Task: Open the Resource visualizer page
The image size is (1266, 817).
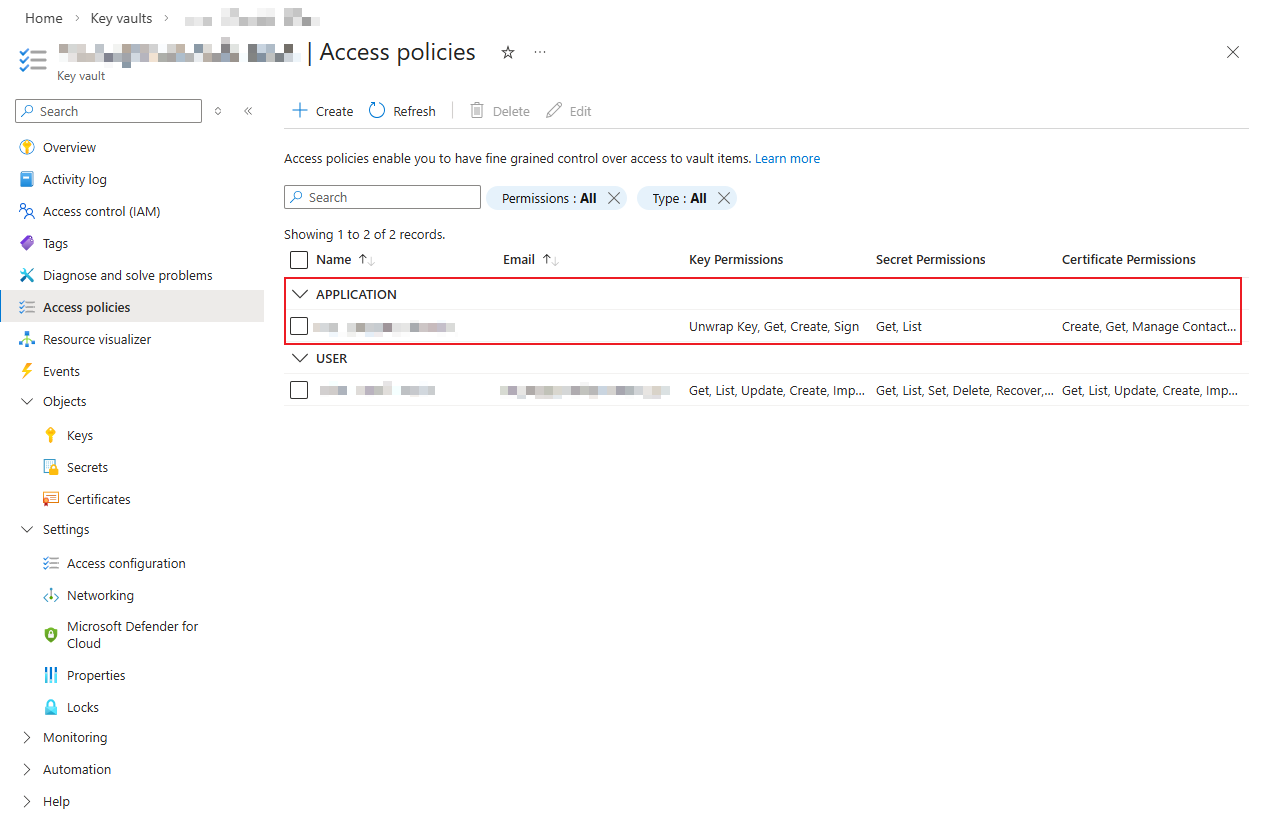Action: tap(97, 339)
